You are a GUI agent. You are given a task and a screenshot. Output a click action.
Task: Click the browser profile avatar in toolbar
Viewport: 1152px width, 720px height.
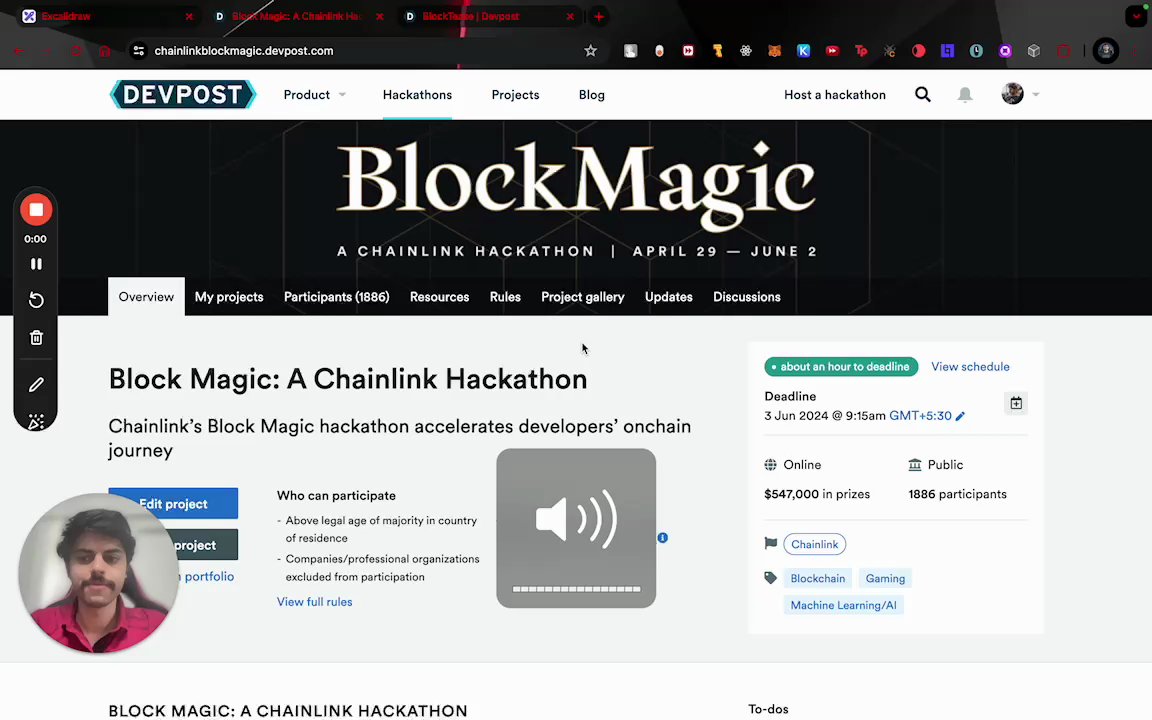click(1106, 51)
